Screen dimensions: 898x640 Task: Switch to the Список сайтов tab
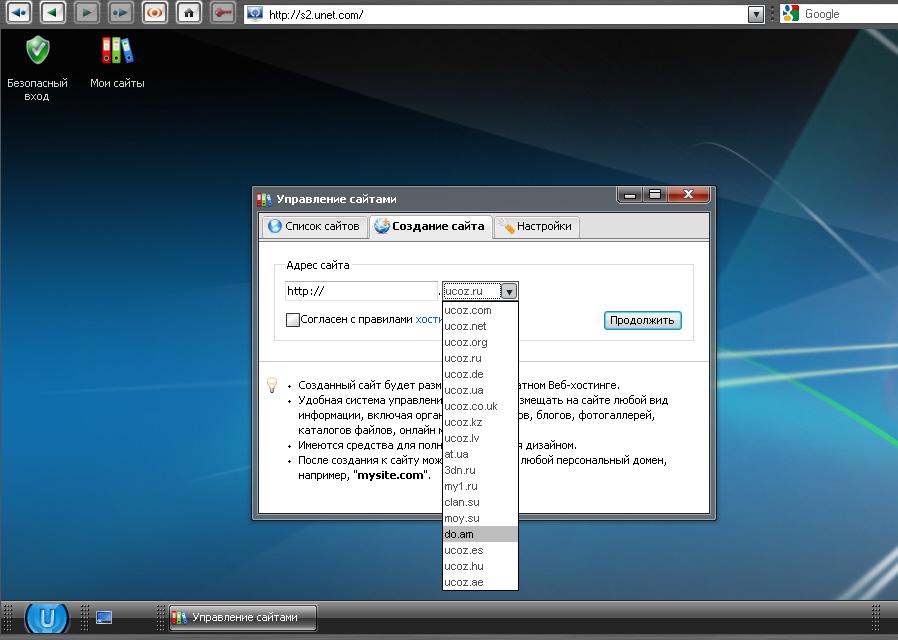click(x=313, y=226)
